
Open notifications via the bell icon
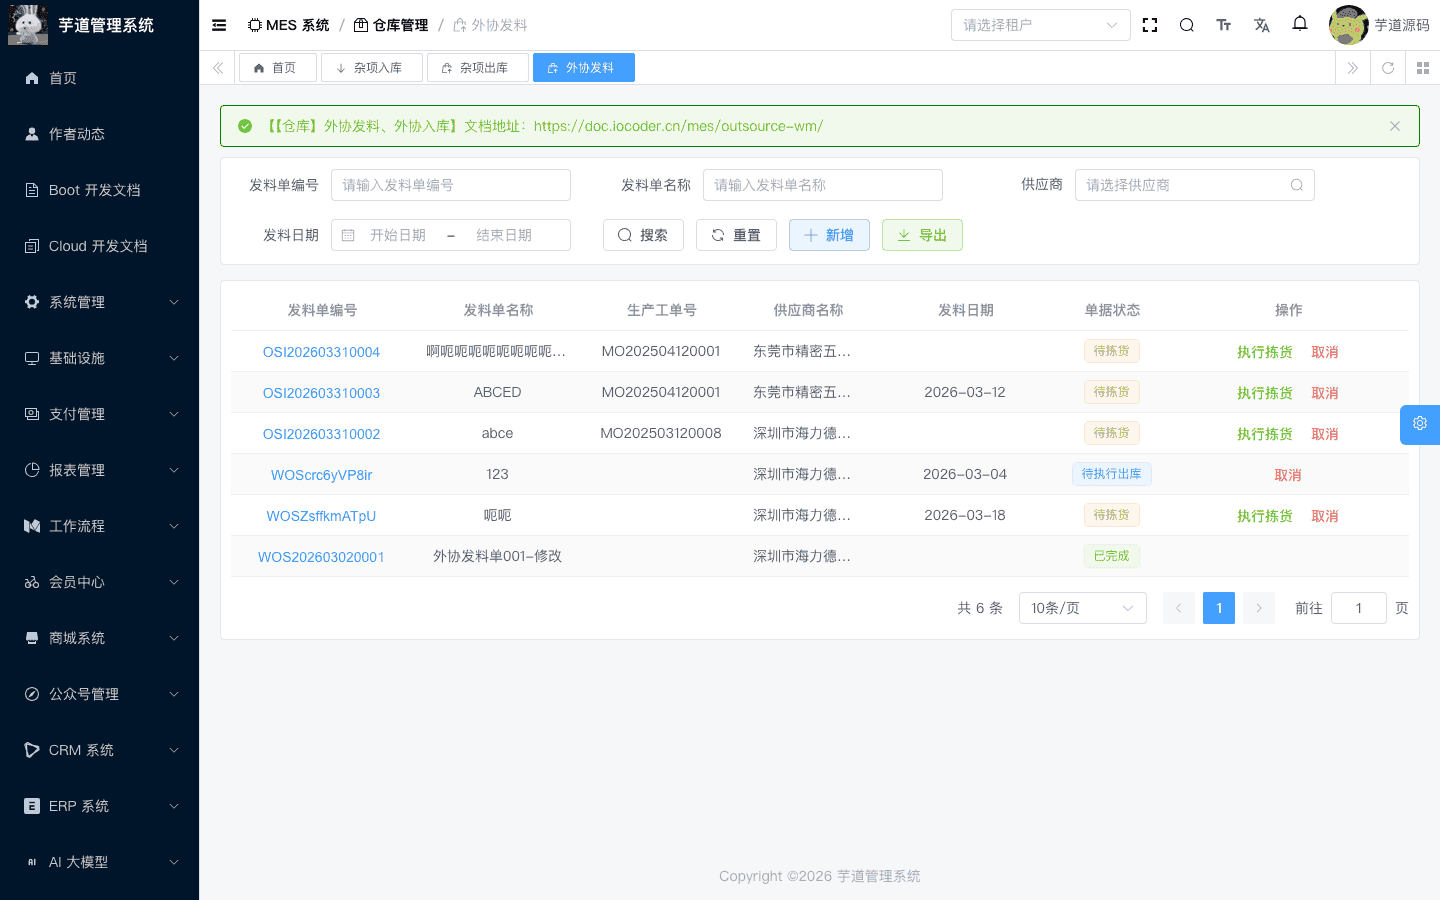click(x=1299, y=24)
